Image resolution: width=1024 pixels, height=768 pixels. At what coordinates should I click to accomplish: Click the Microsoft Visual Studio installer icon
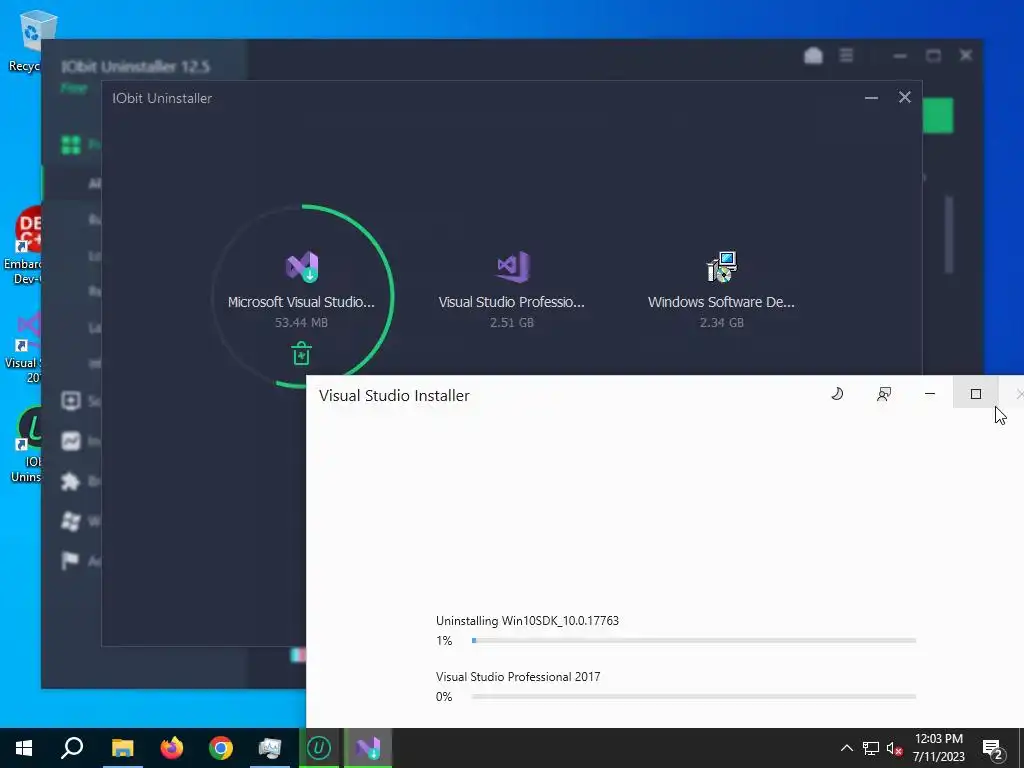point(302,266)
